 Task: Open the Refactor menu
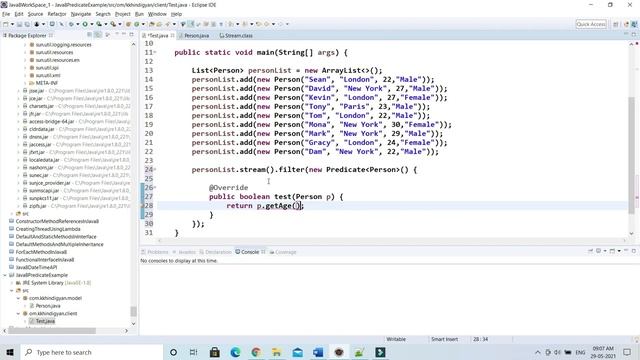(x=57, y=14)
